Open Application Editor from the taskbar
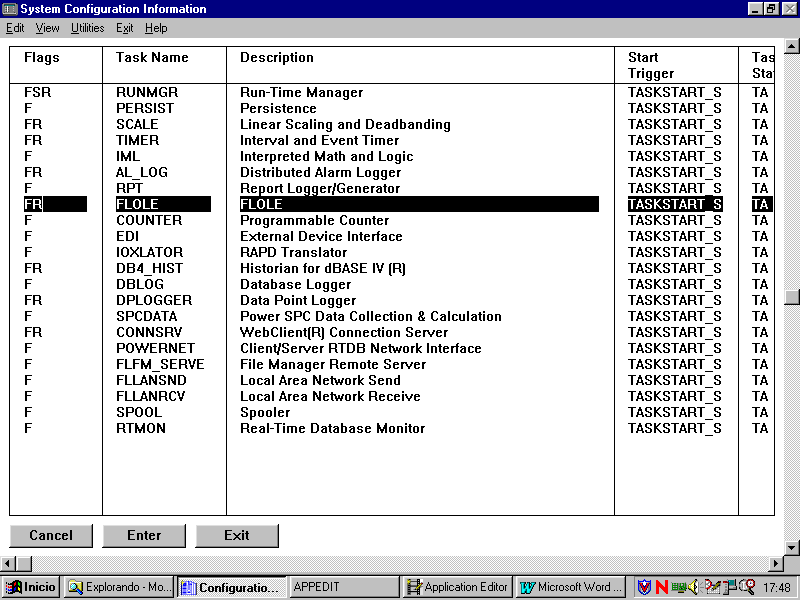This screenshot has height=600, width=800. [x=457, y=587]
